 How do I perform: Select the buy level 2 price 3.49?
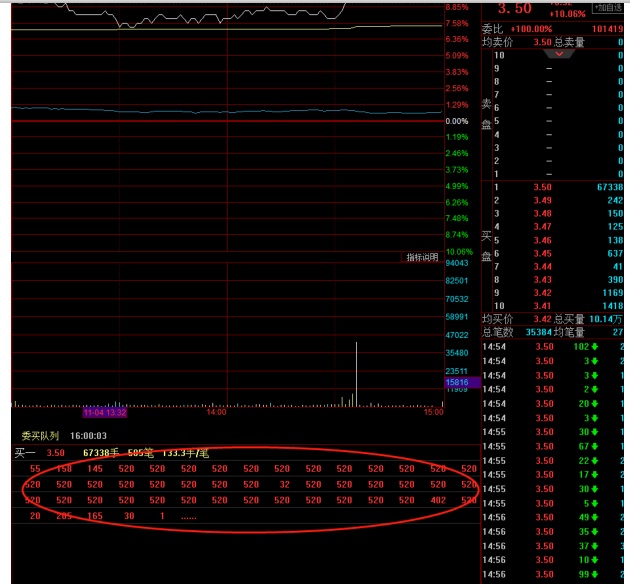pos(542,200)
